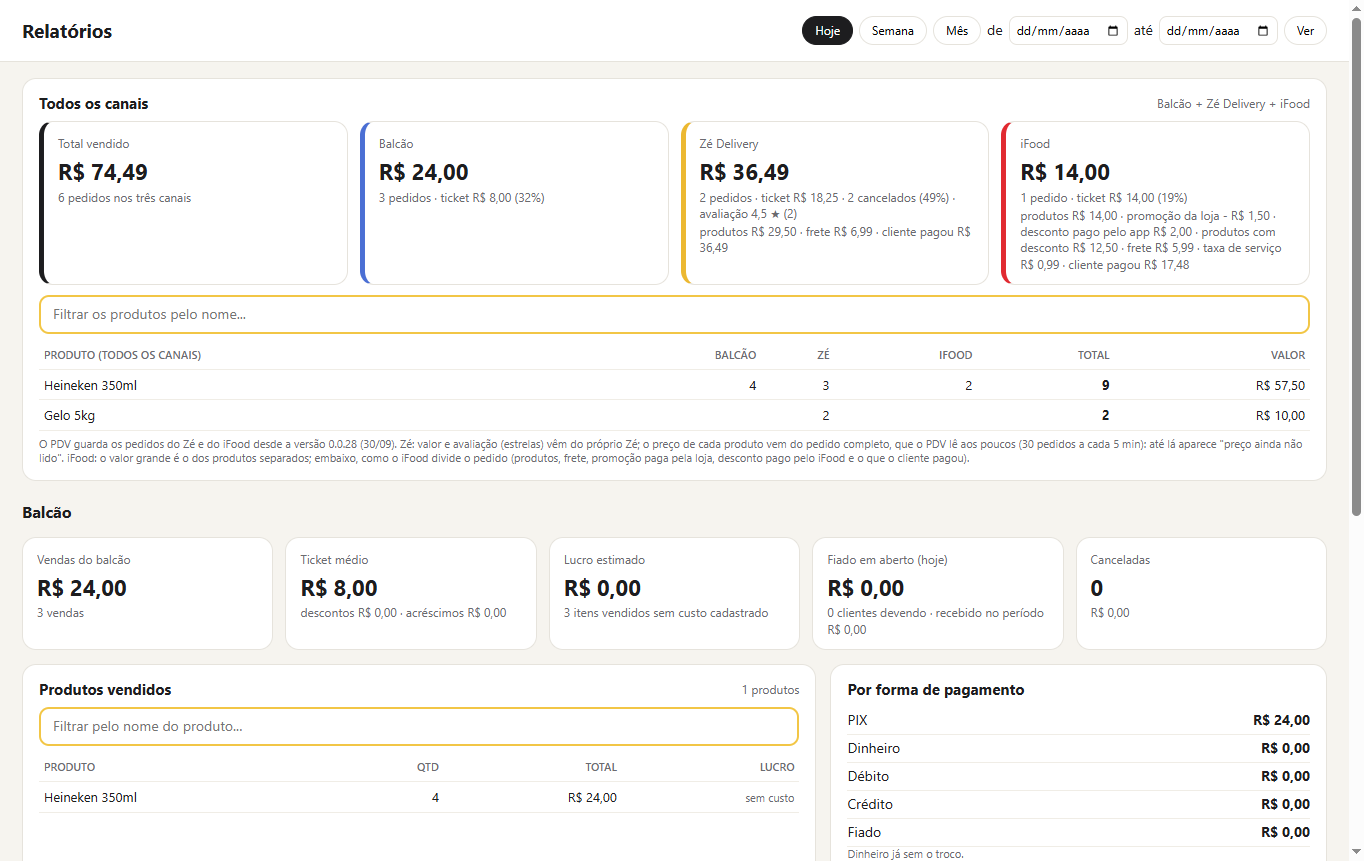This screenshot has width=1364, height=861.
Task: Click the Lucro estimado card
Action: 674,594
